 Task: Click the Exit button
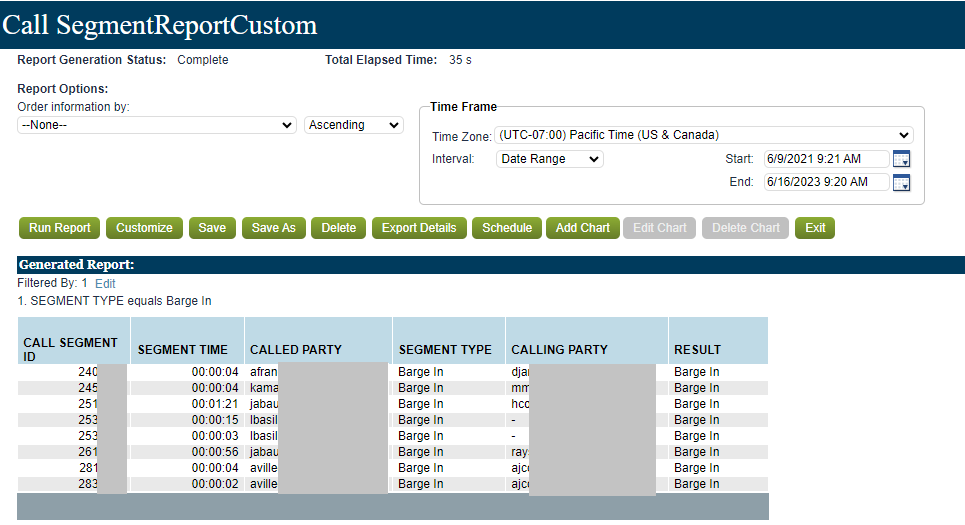coord(815,228)
